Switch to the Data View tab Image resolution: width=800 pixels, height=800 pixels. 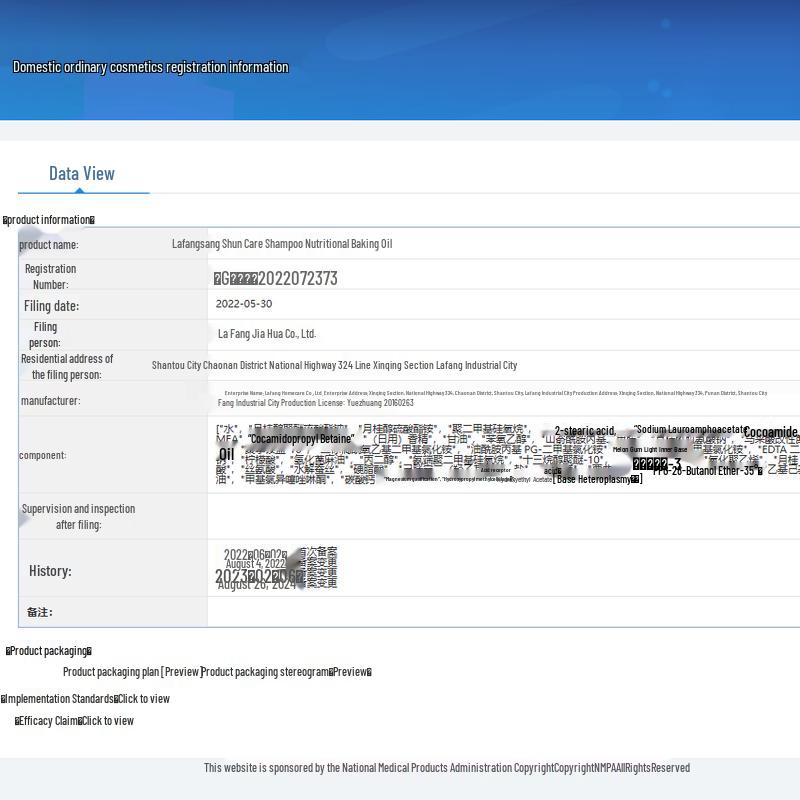82,174
